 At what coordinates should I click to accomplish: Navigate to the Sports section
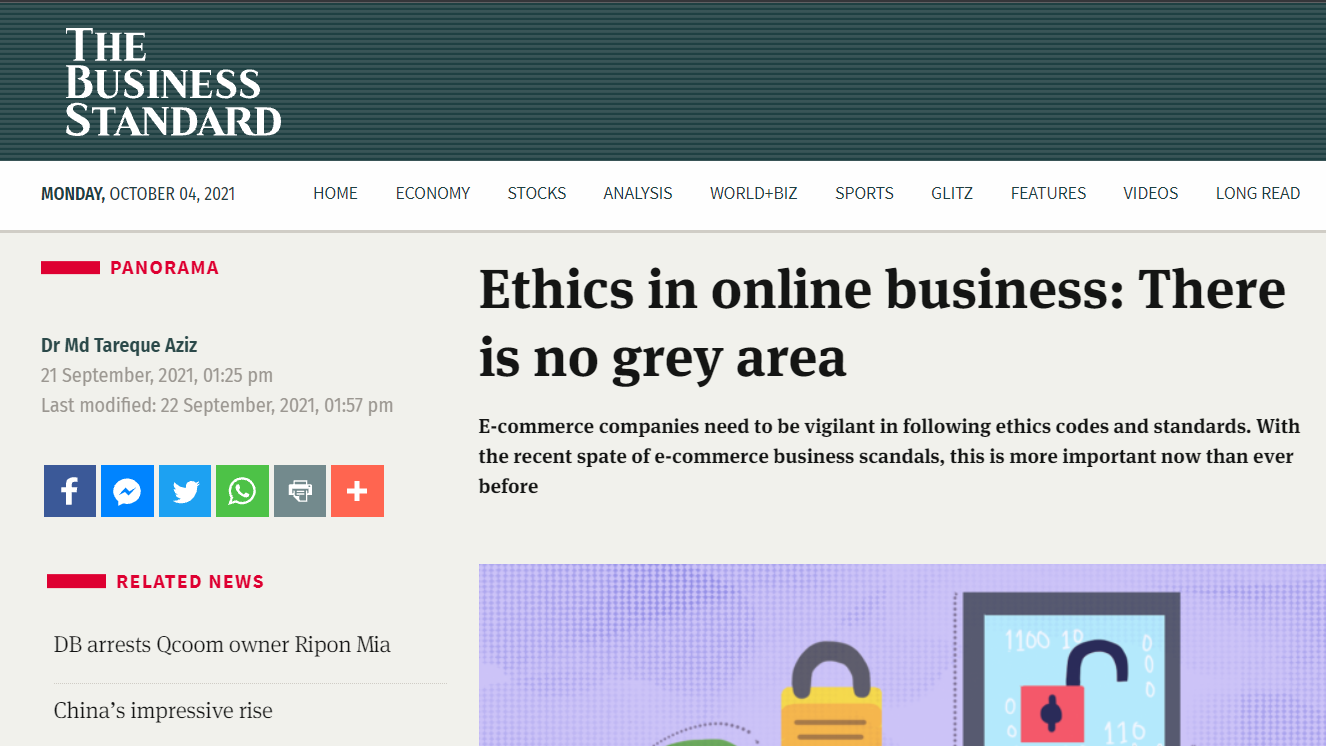(x=864, y=193)
